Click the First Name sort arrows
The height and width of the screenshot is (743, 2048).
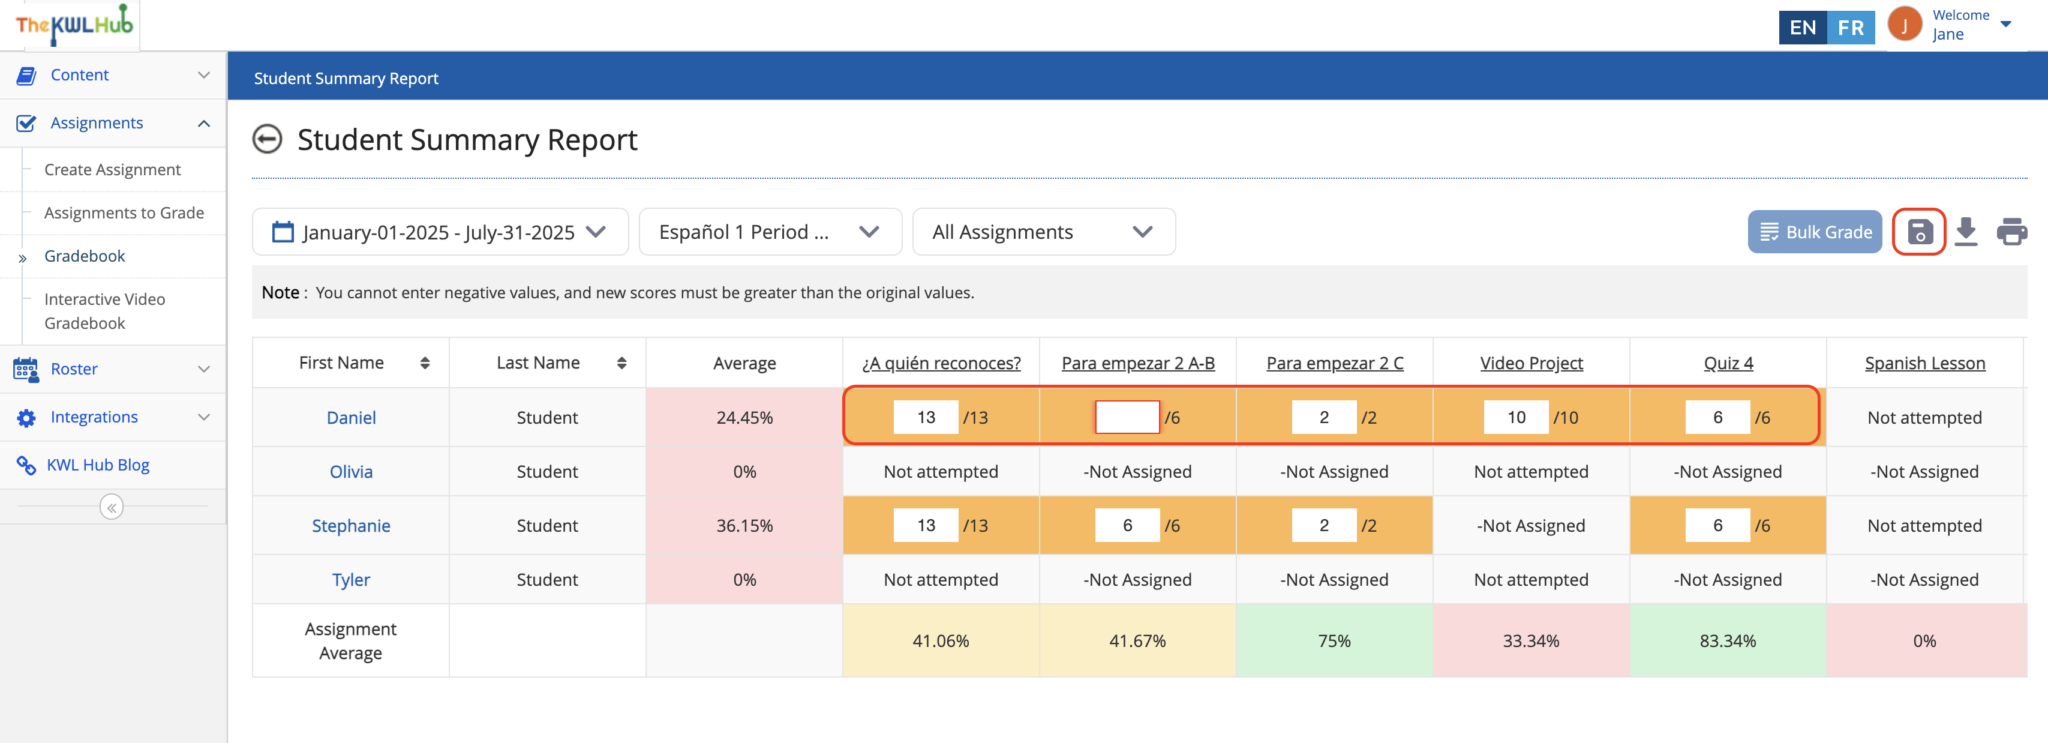425,363
